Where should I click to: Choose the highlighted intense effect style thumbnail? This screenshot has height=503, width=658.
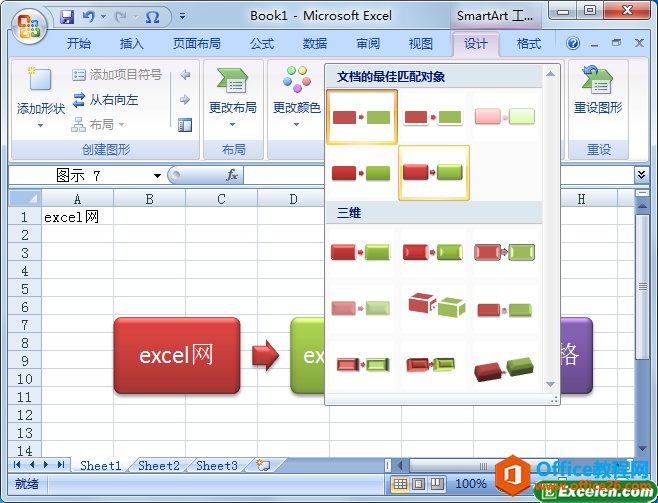[x=433, y=173]
